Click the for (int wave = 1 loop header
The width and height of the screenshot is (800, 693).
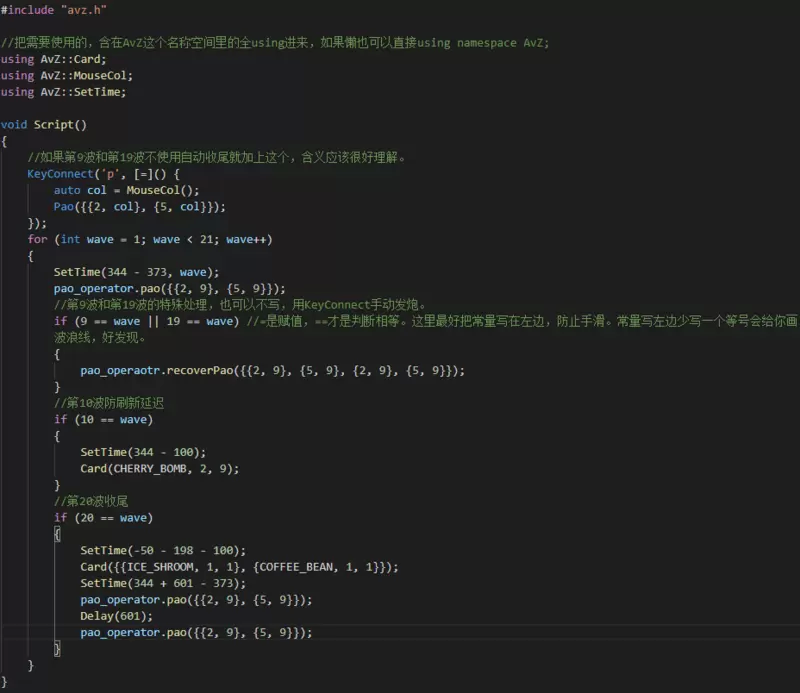click(150, 239)
